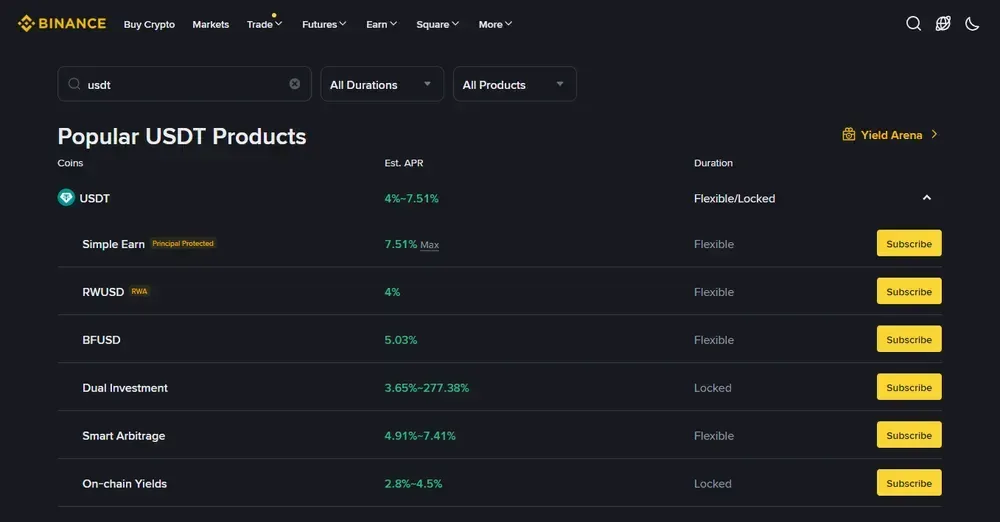Open the Futures dropdown menu

(324, 24)
